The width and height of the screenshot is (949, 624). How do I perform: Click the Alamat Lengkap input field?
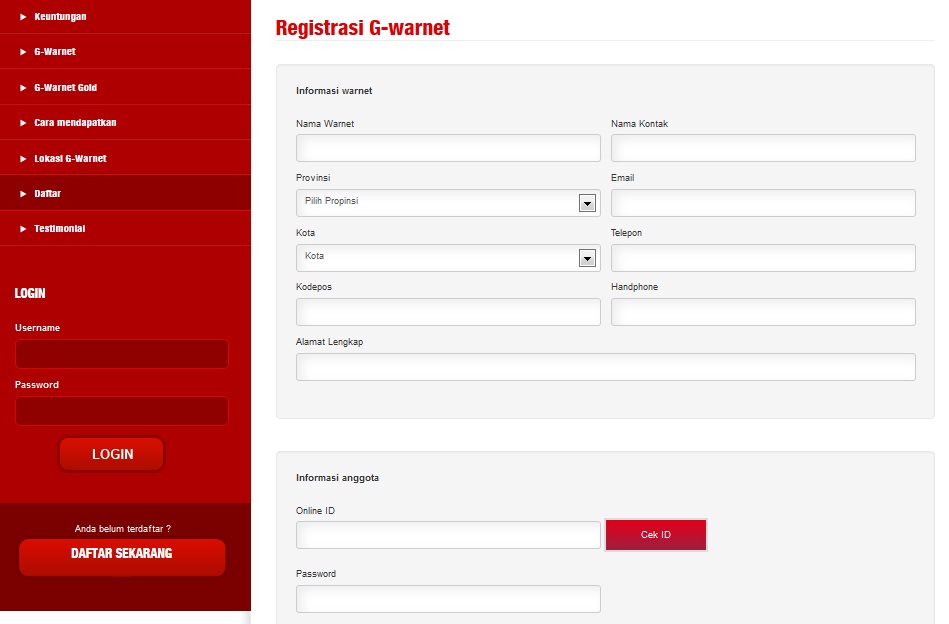605,366
